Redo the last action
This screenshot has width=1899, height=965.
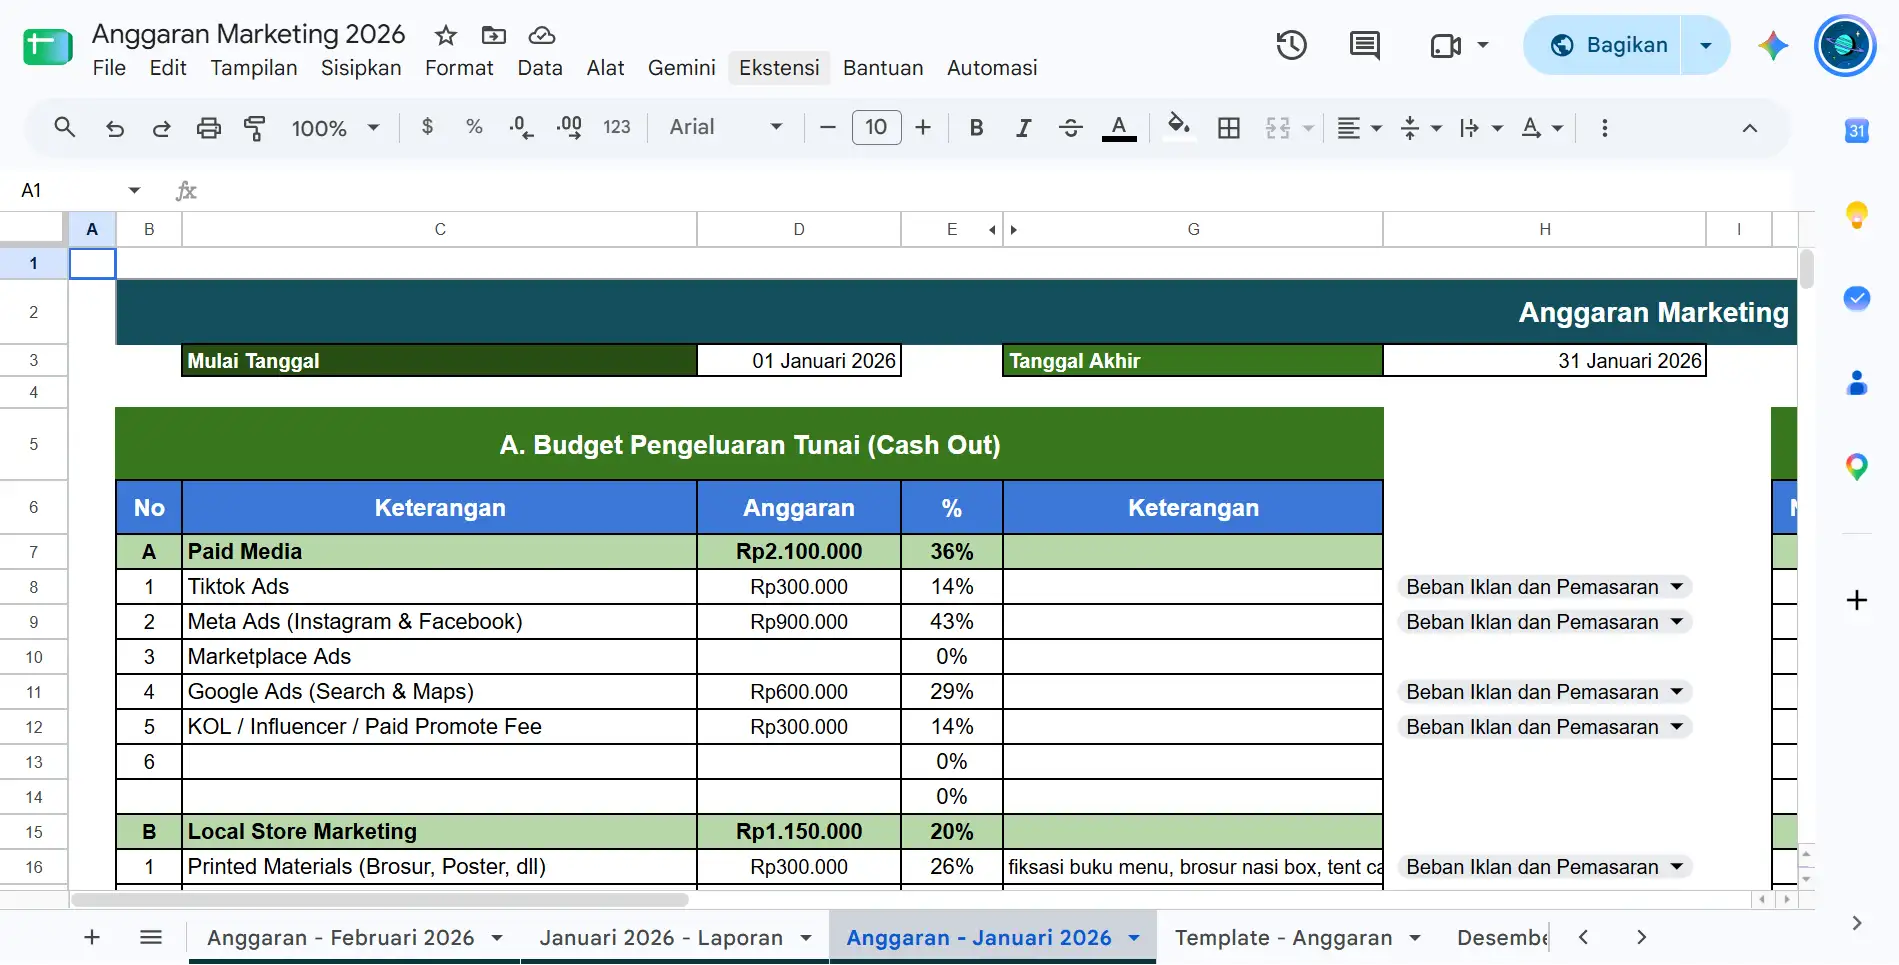tap(161, 128)
